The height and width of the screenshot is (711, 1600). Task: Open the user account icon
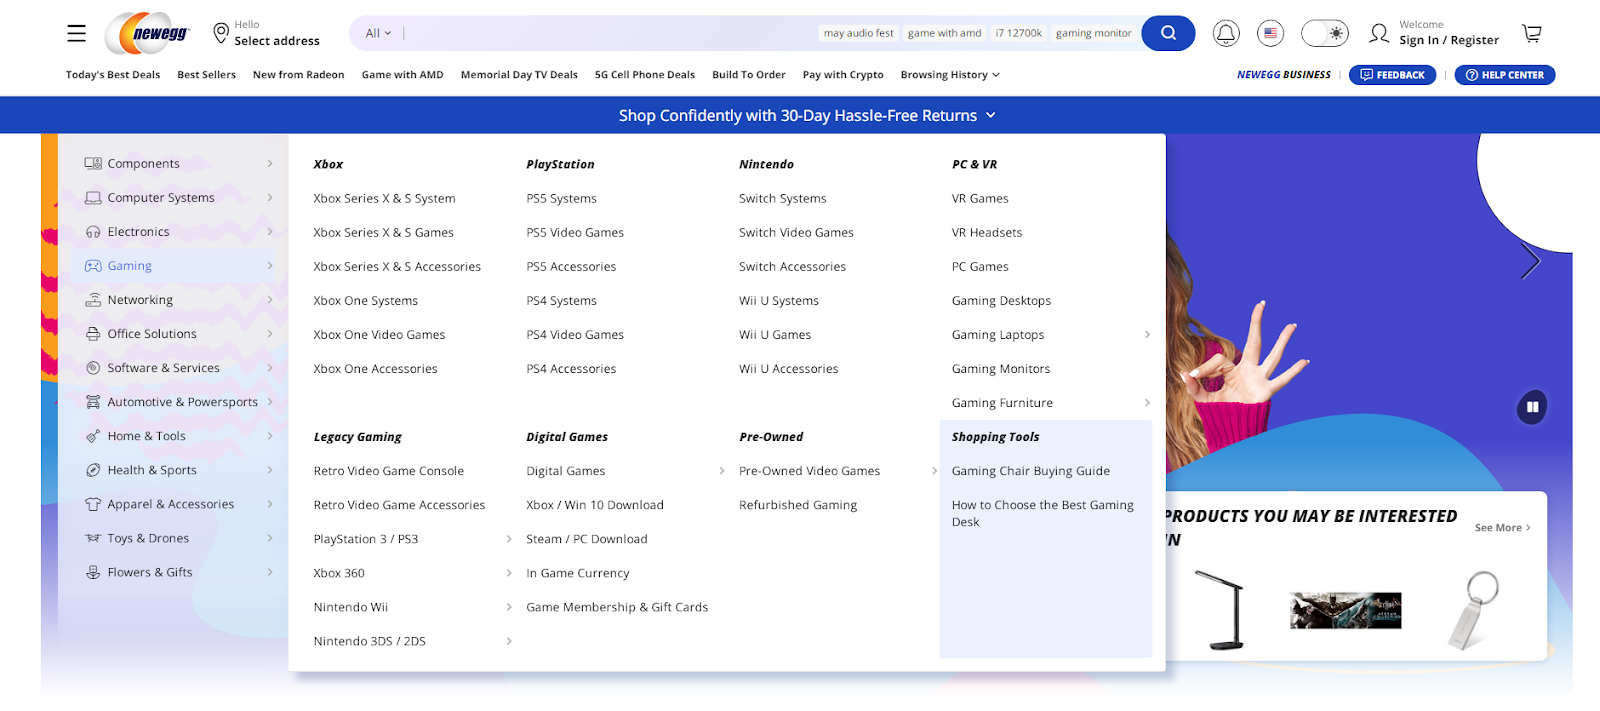click(1379, 33)
